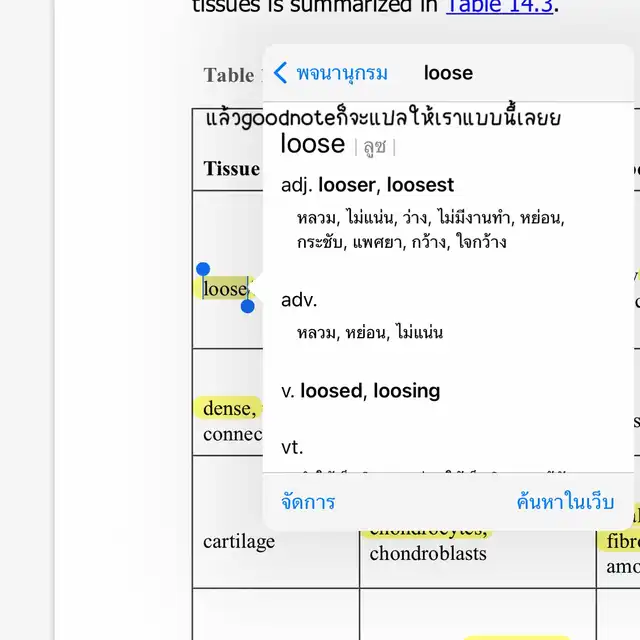The height and width of the screenshot is (640, 640).
Task: Tap the Thai adverb definition หลวม, หย่อน, ไม่แน่น
Action: 370,333
